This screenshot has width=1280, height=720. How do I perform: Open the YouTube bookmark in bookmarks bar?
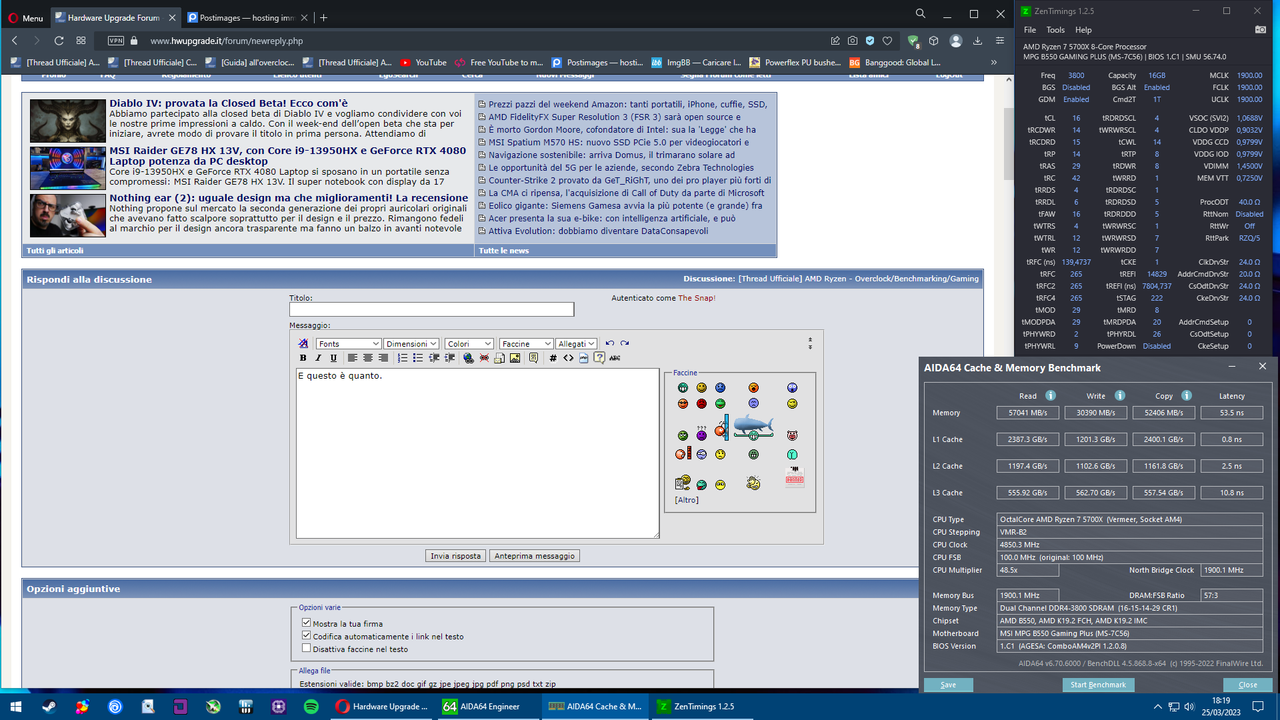423,62
